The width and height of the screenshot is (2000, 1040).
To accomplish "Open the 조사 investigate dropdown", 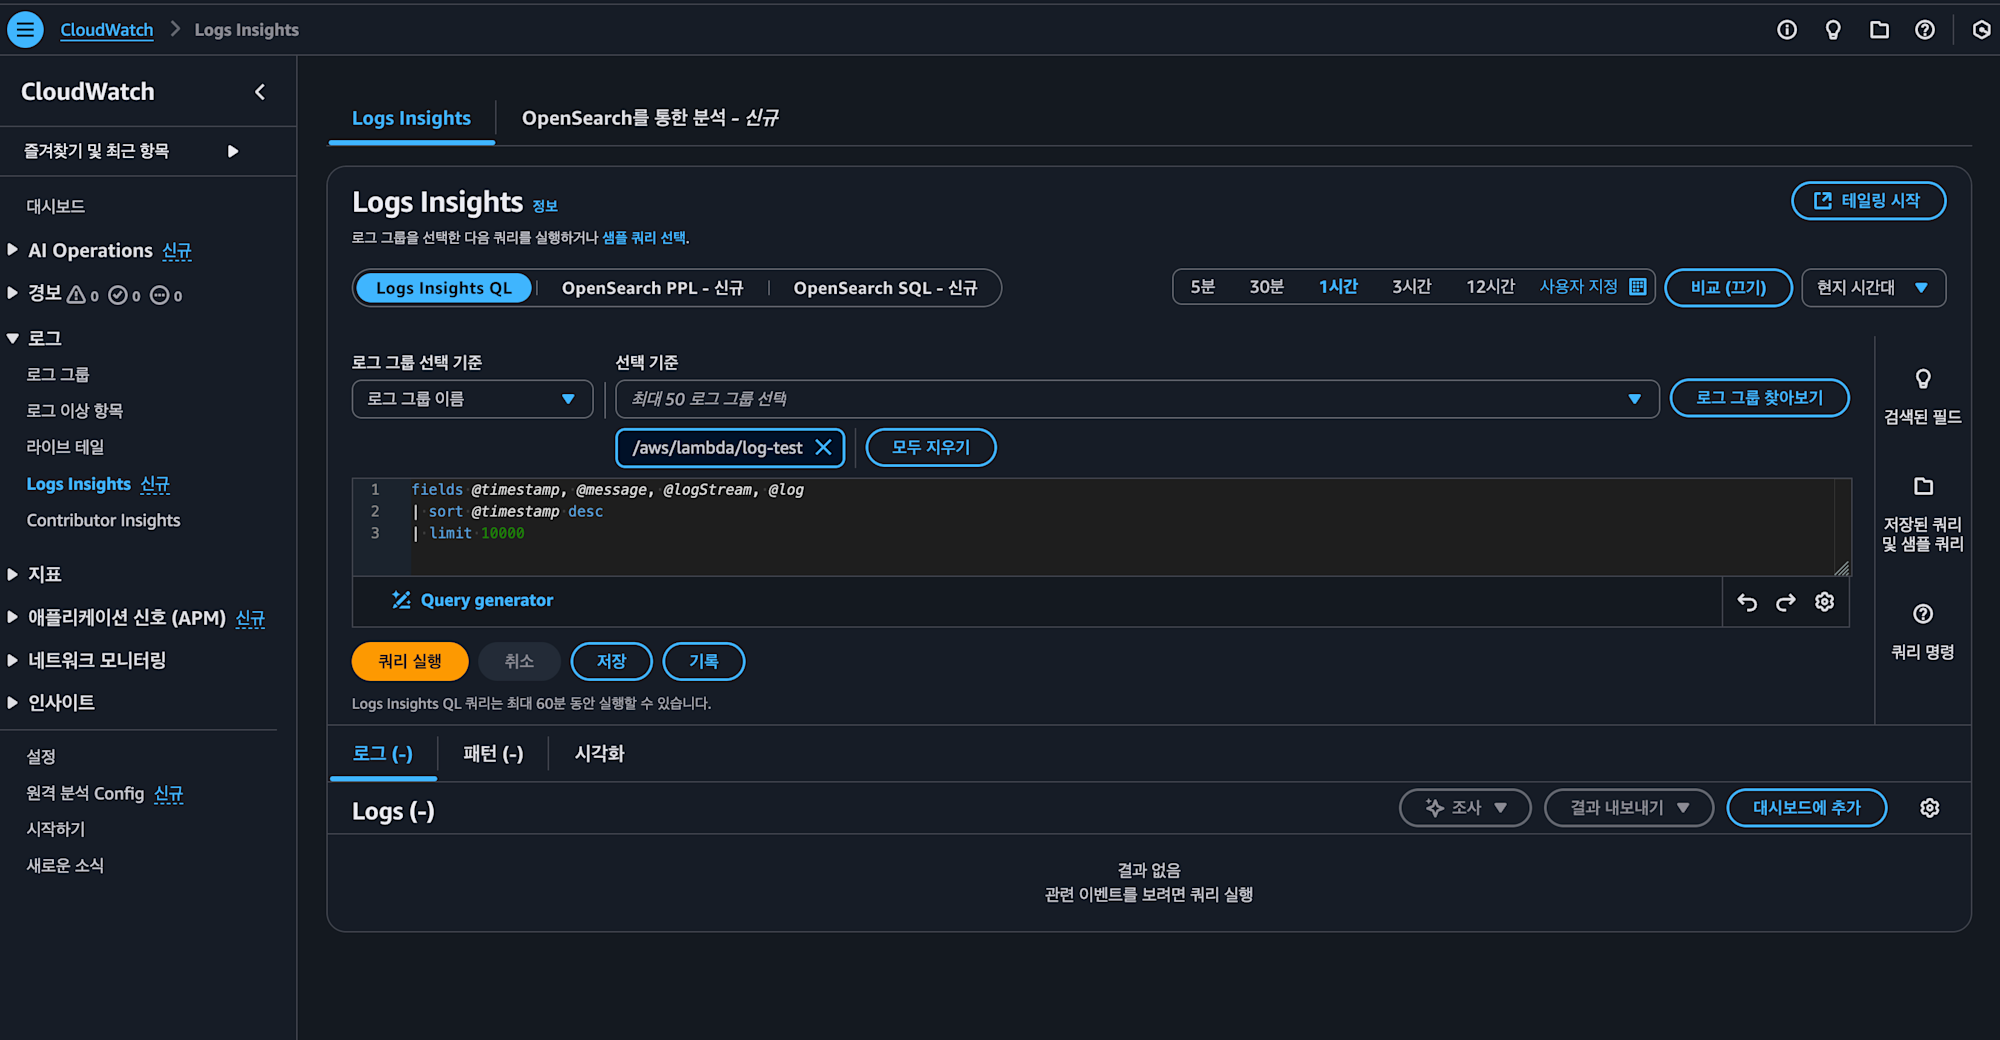I will (x=1465, y=808).
